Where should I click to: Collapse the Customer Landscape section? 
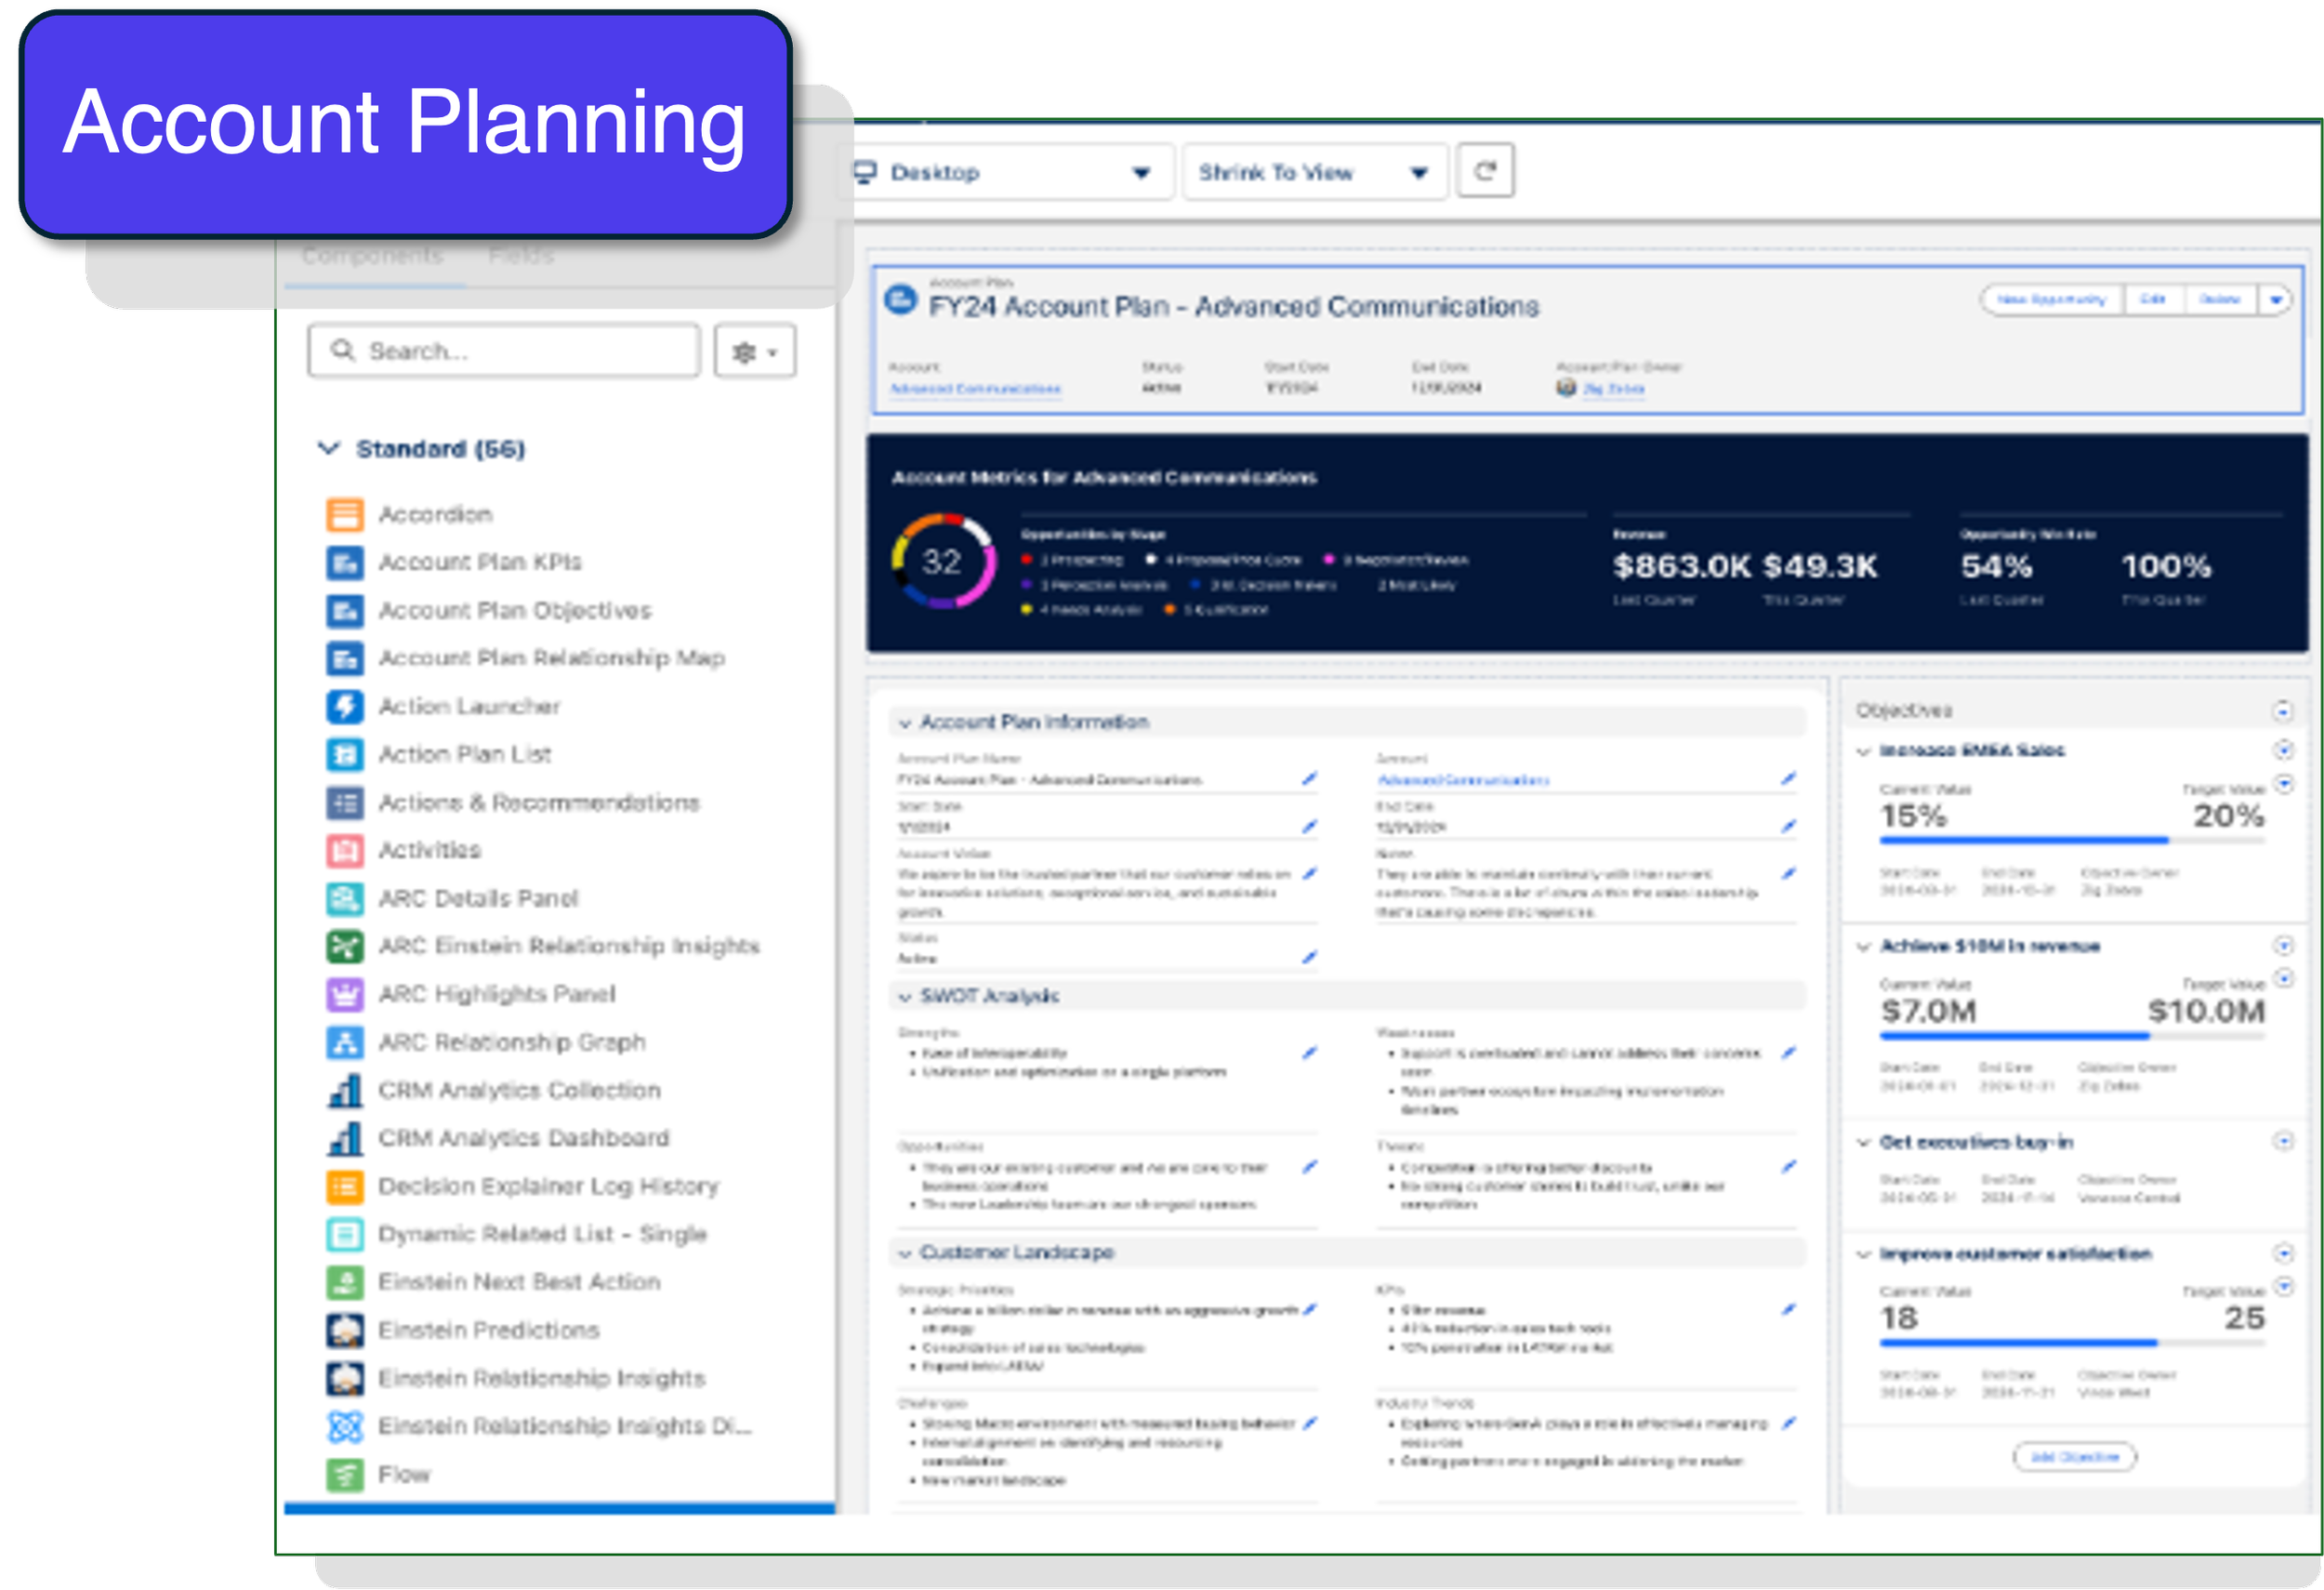click(904, 1254)
